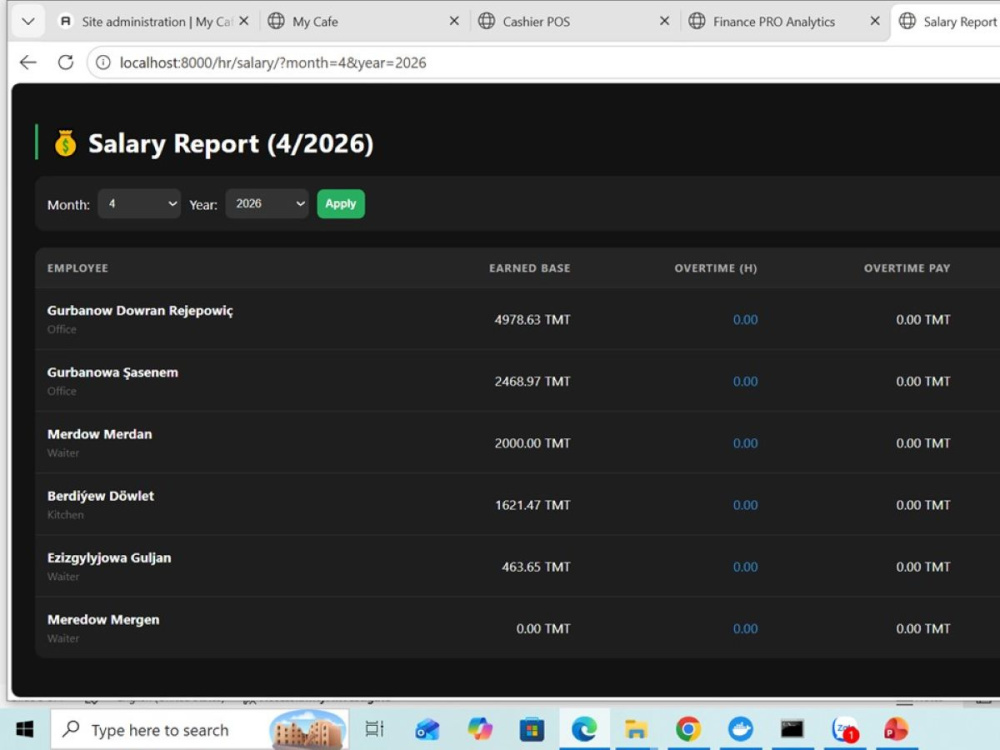Click the EMPLOYEE column header
The height and width of the screenshot is (750, 1000).
point(77,268)
